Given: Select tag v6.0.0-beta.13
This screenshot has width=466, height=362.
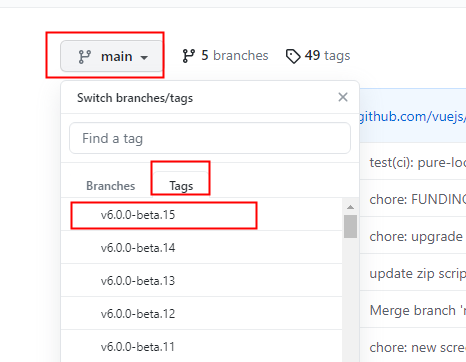Looking at the screenshot, I should coord(202,280).
